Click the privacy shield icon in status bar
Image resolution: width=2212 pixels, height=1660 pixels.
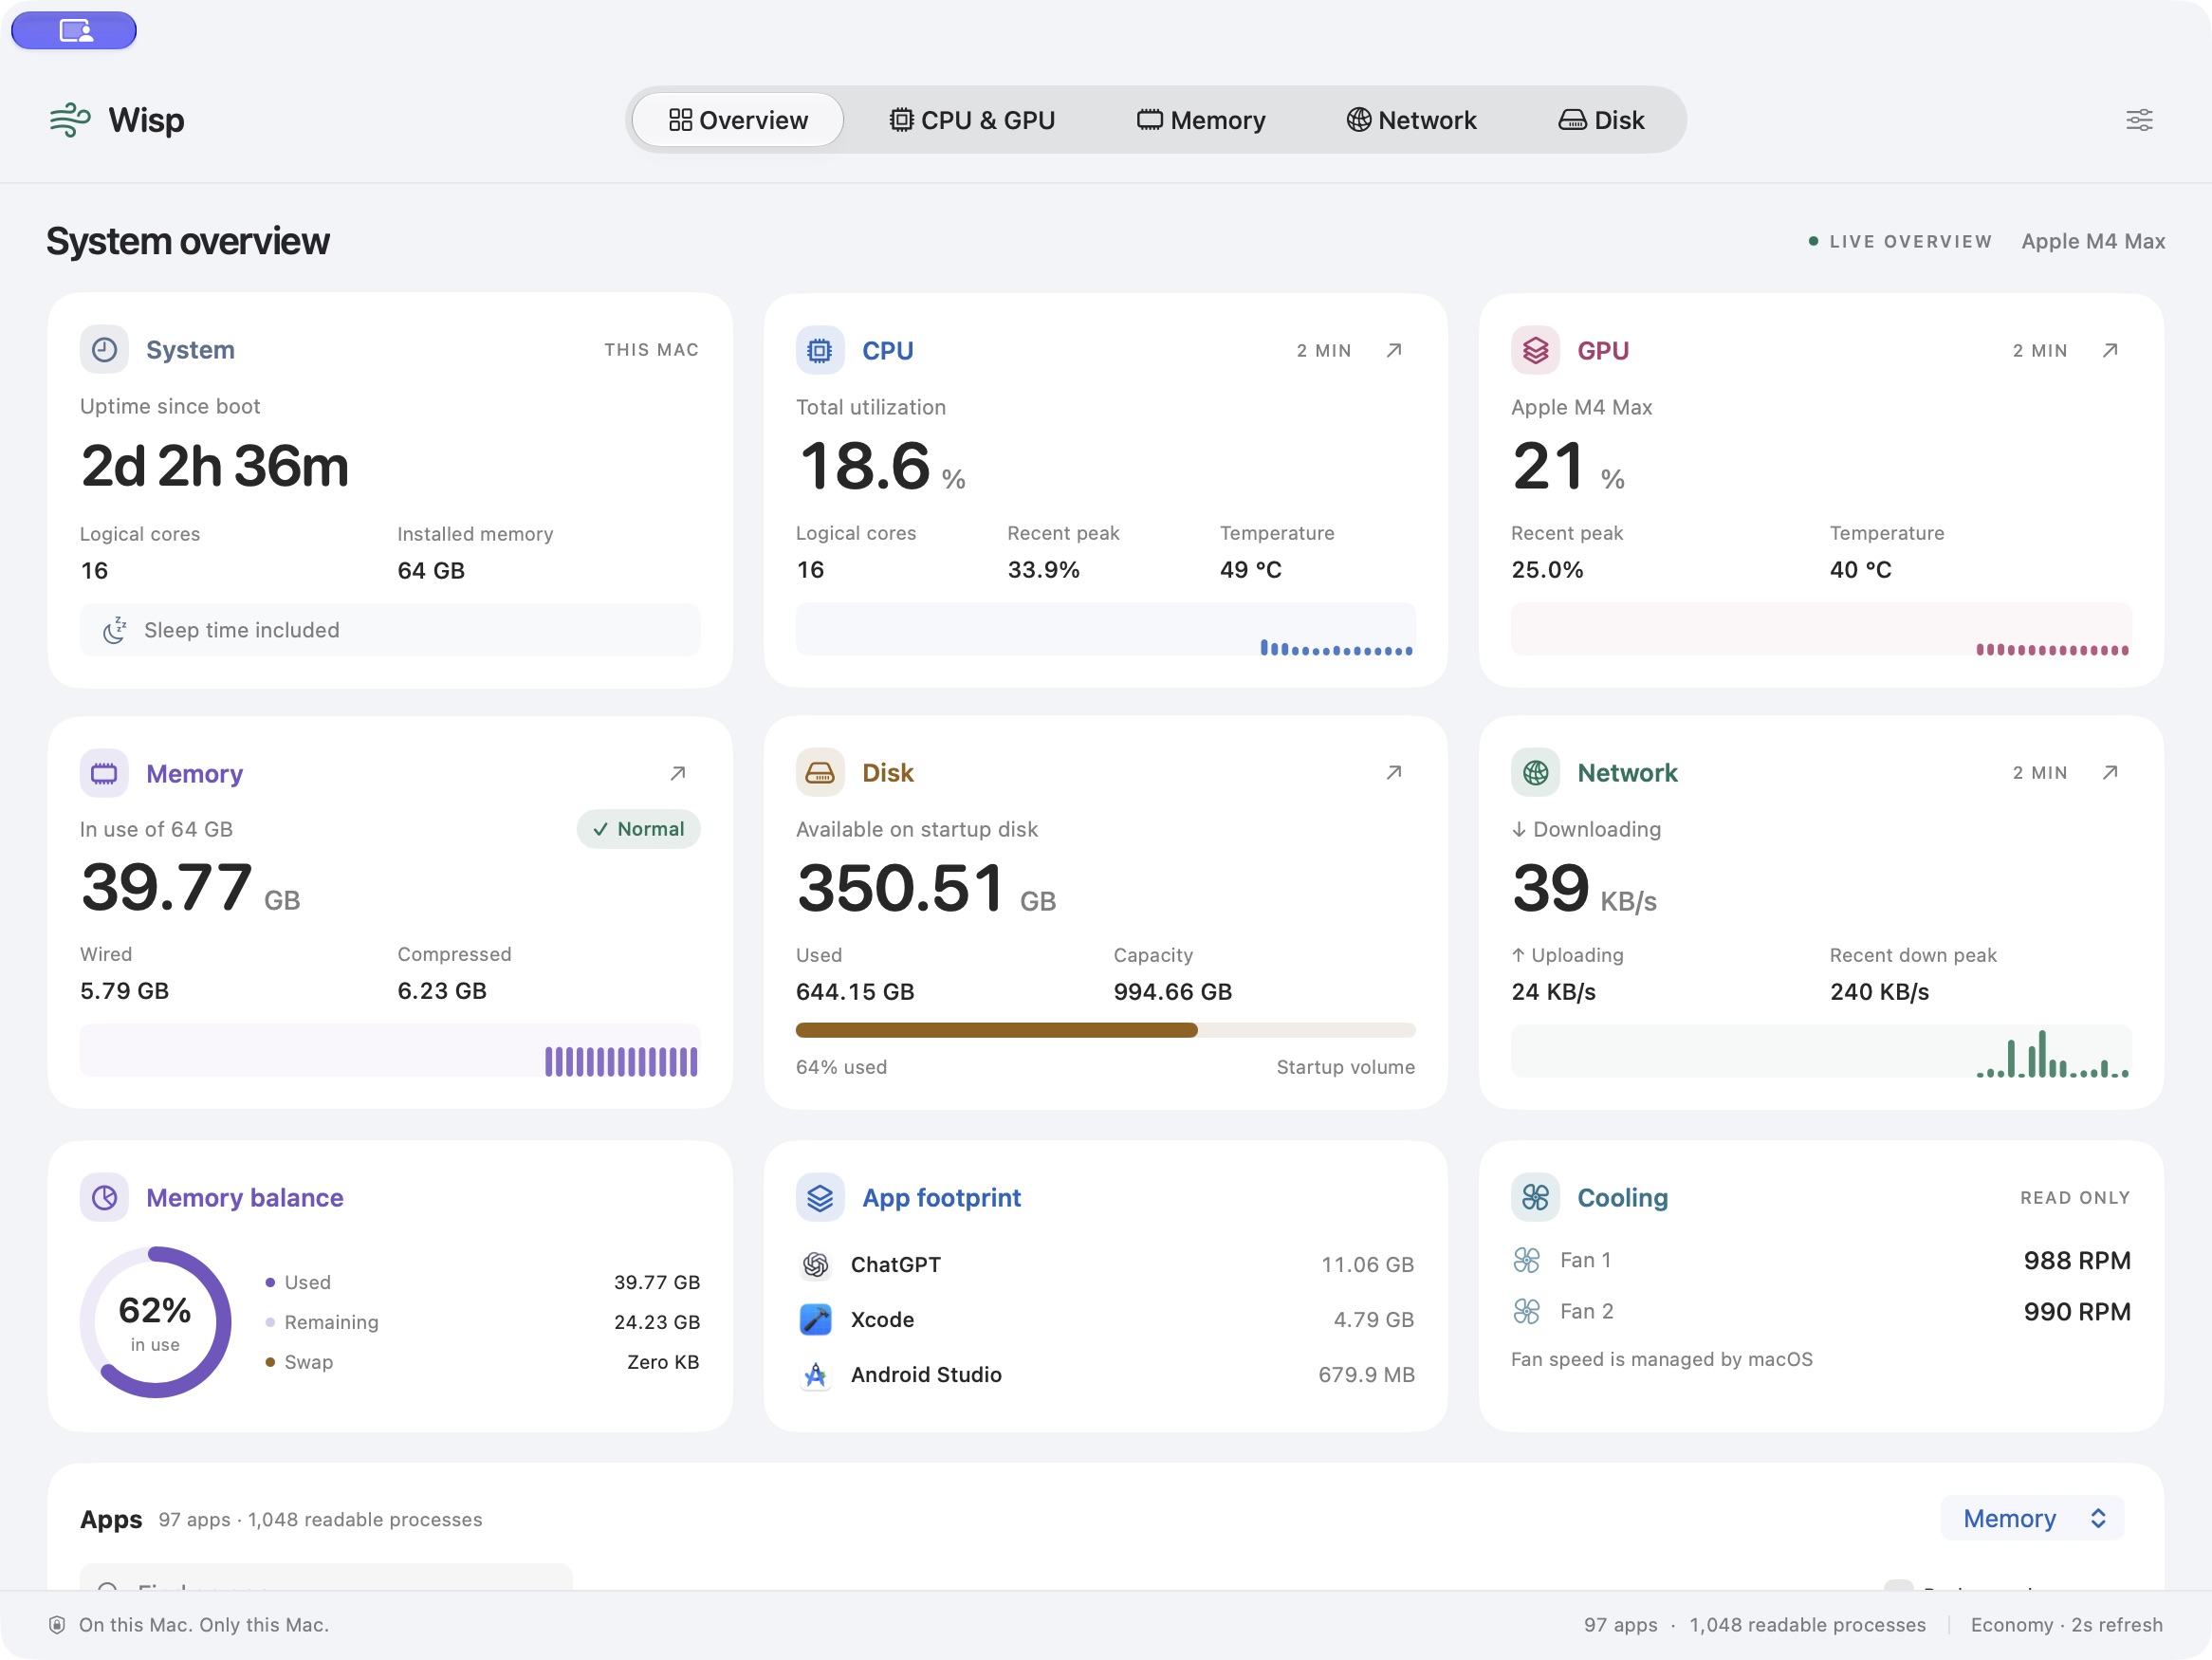(57, 1625)
